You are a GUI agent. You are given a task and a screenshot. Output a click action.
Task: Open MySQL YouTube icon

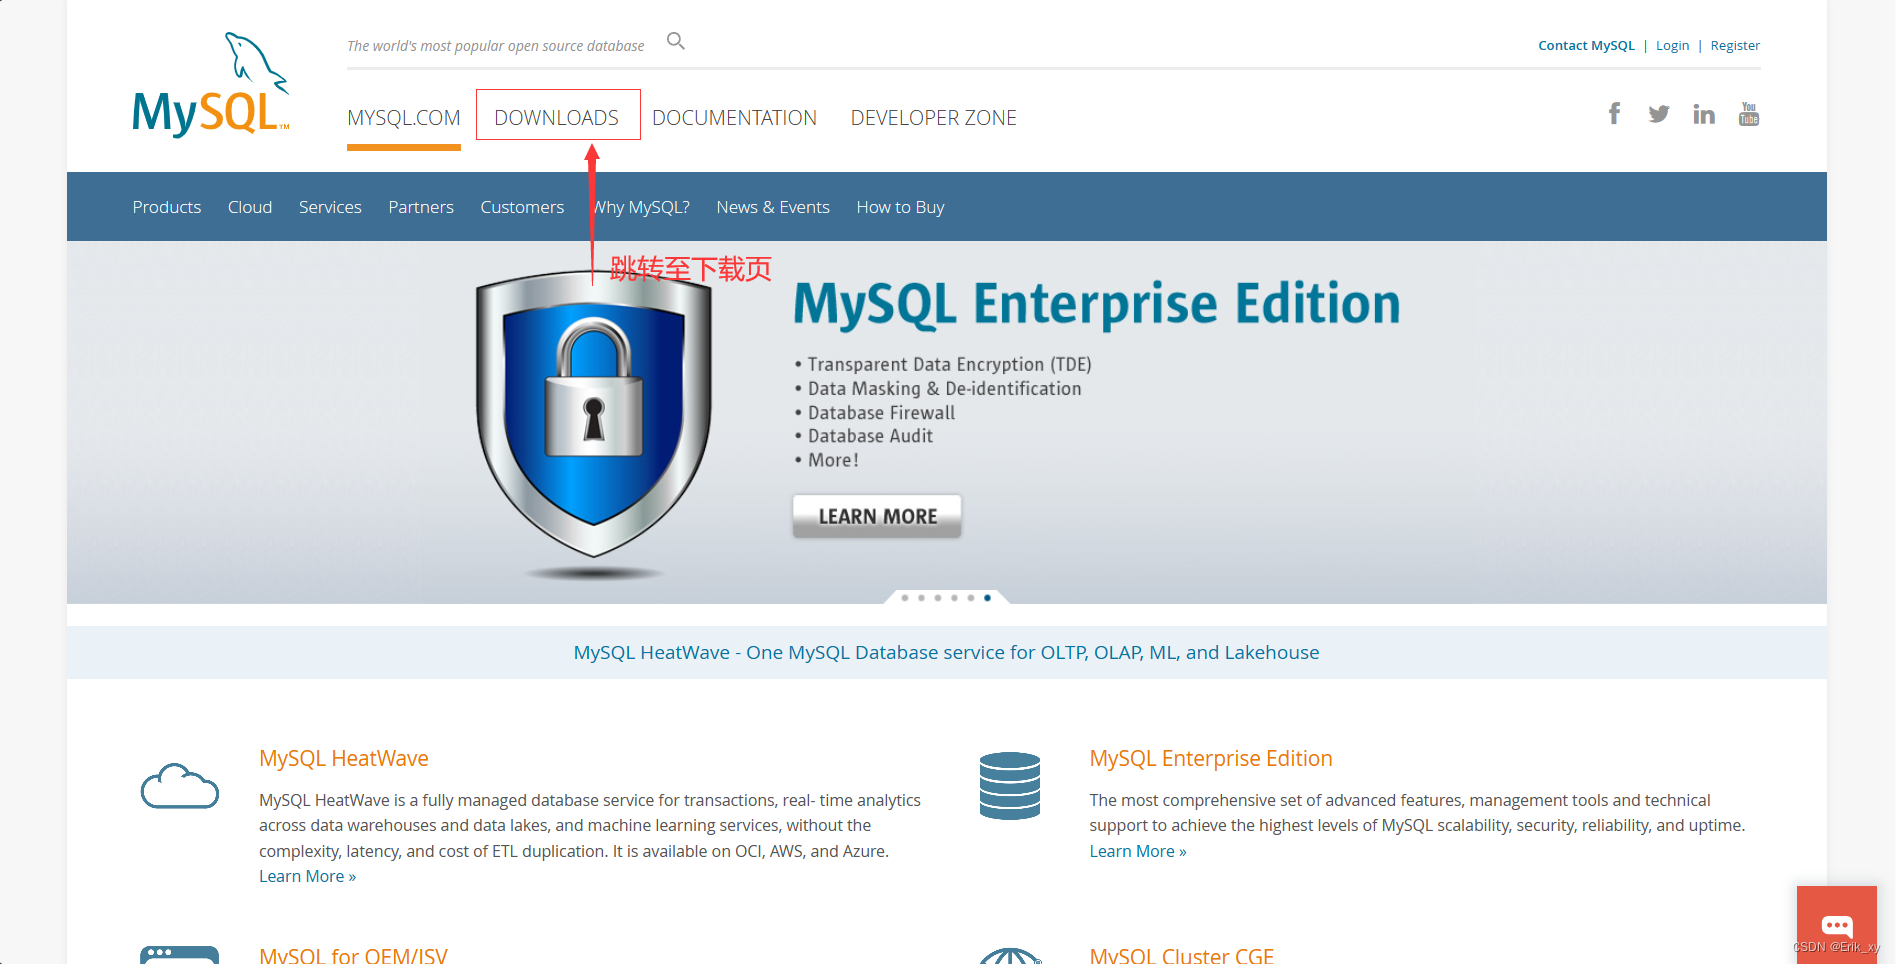[1749, 114]
